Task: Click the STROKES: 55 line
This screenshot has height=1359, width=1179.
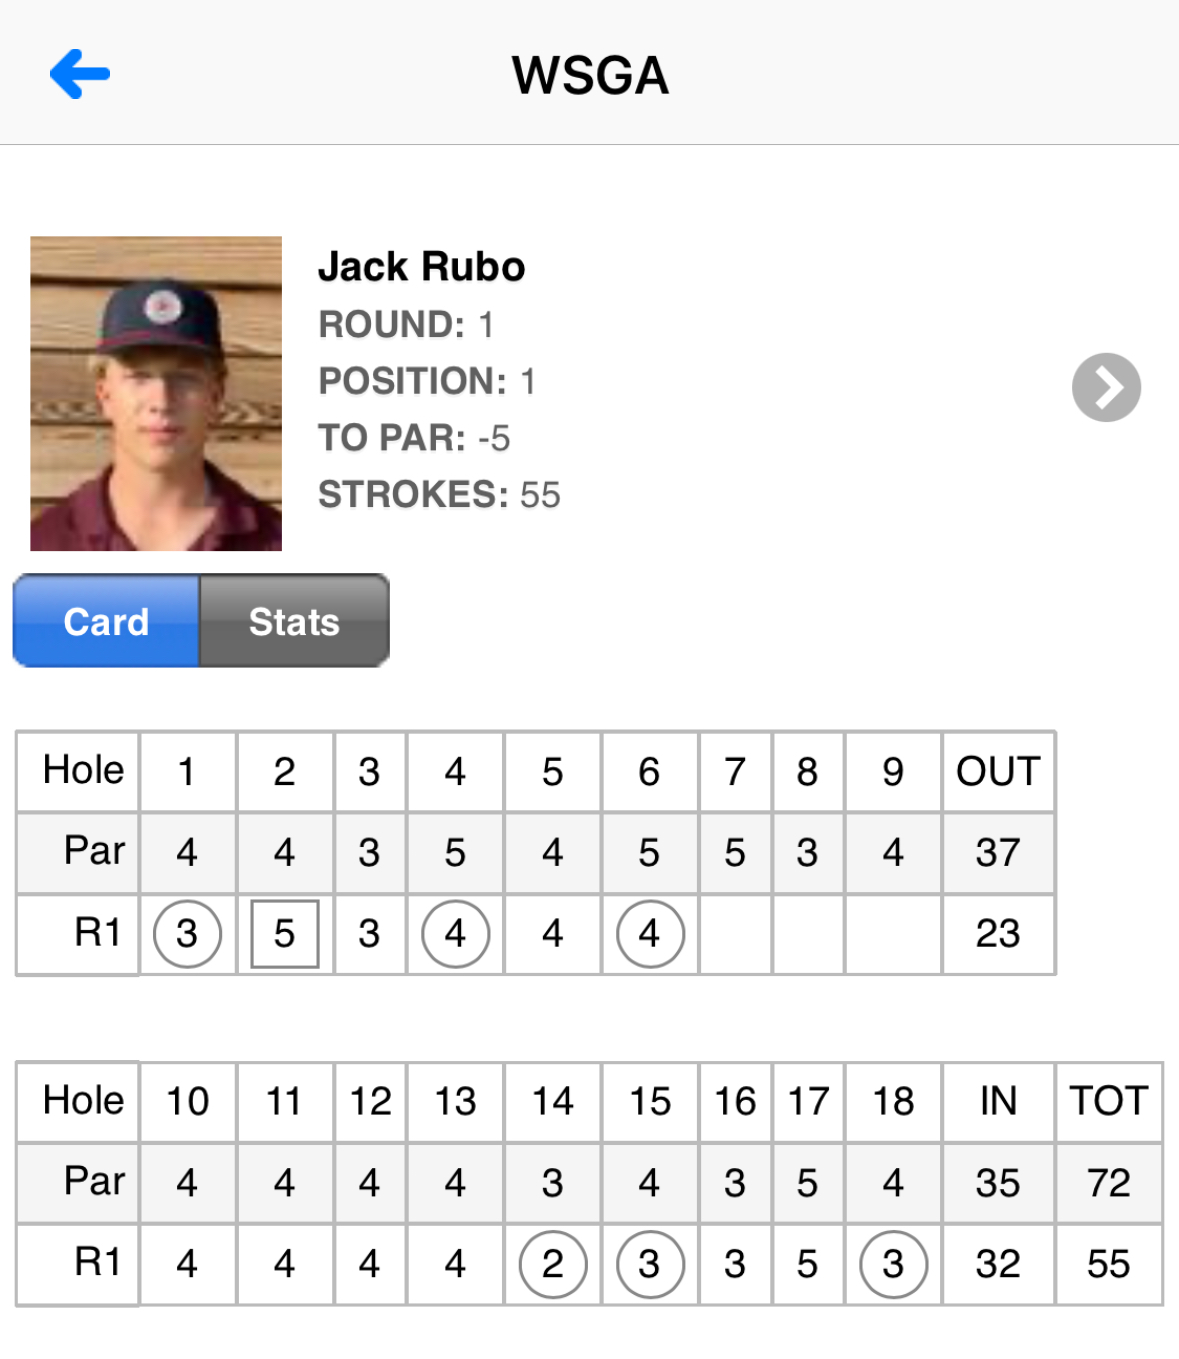Action: coord(439,495)
